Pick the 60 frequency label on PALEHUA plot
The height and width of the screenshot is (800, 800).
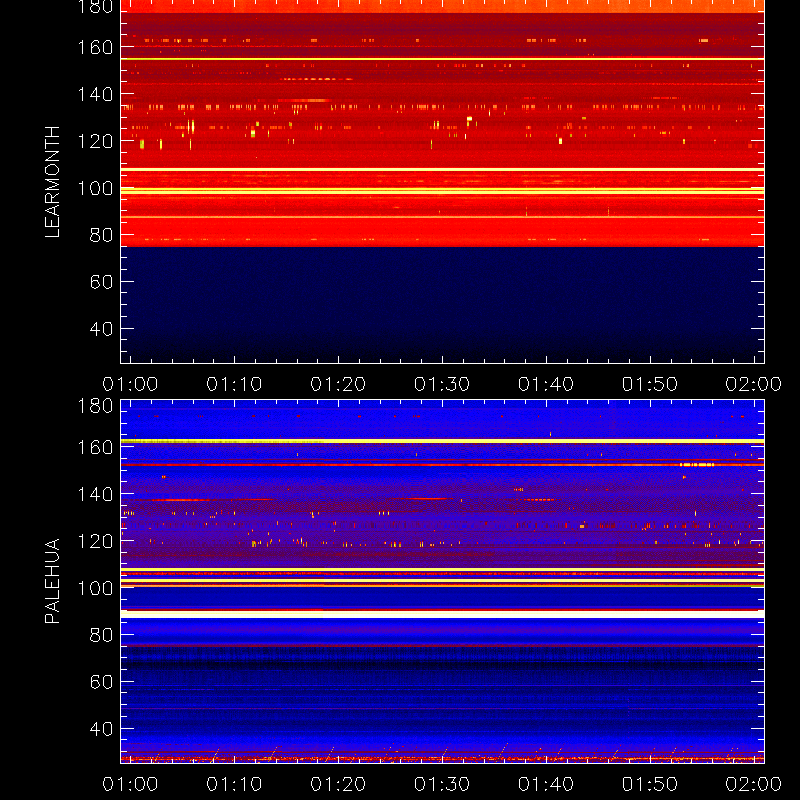point(101,682)
